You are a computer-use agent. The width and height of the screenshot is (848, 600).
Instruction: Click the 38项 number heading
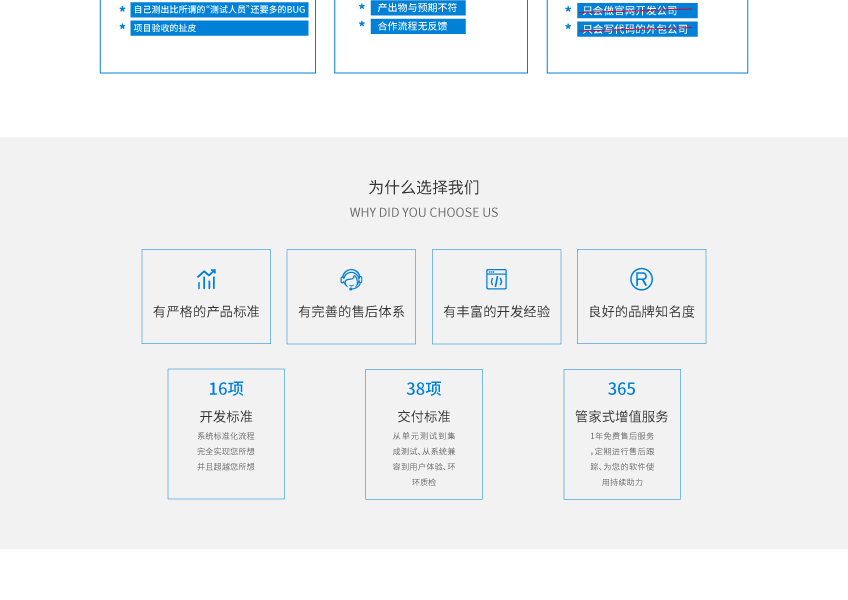(x=424, y=388)
